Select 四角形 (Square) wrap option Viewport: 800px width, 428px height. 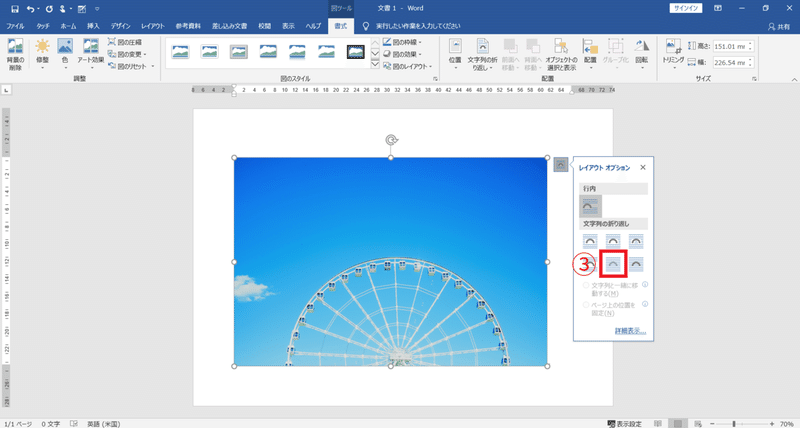click(x=590, y=241)
